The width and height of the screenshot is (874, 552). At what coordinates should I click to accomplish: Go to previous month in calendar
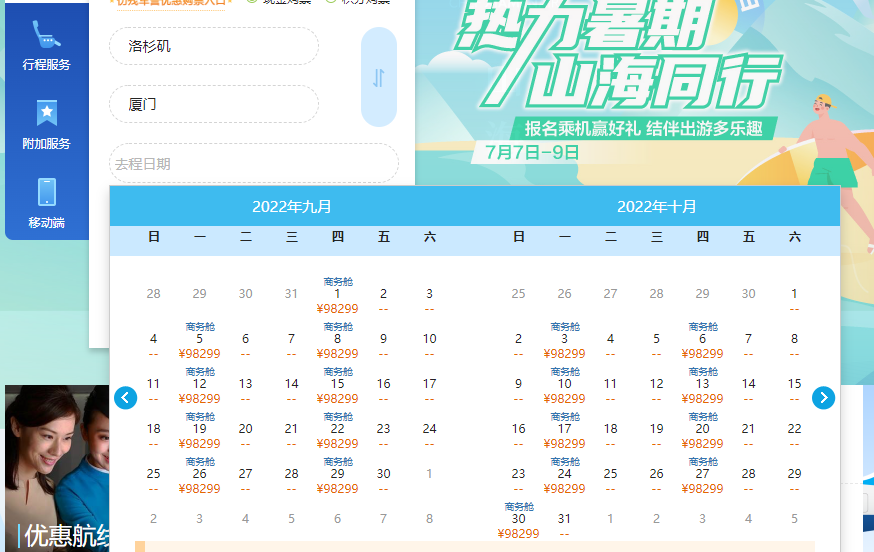point(125,398)
